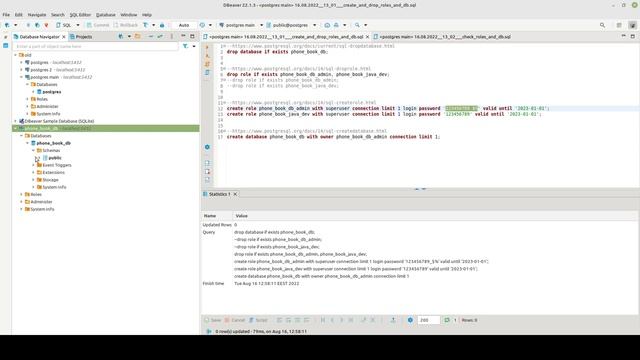Open the active schema selector 'public@postgres'

pyautogui.click(x=291, y=25)
